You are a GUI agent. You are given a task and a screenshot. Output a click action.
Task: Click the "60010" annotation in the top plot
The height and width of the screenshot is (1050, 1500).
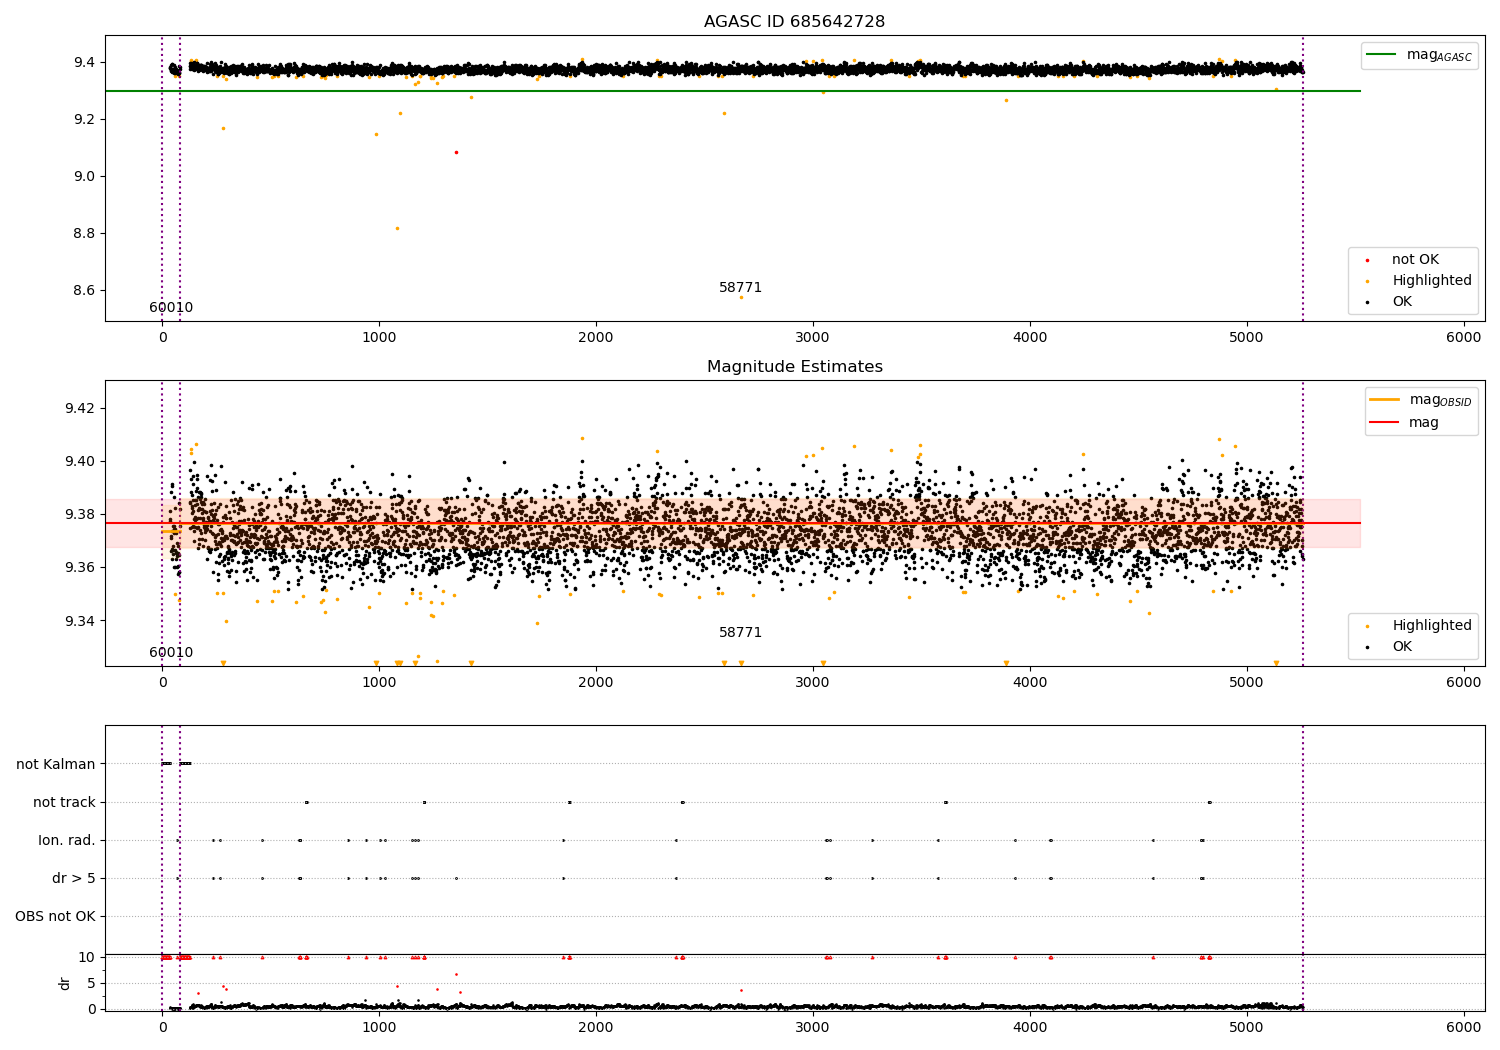point(171,308)
